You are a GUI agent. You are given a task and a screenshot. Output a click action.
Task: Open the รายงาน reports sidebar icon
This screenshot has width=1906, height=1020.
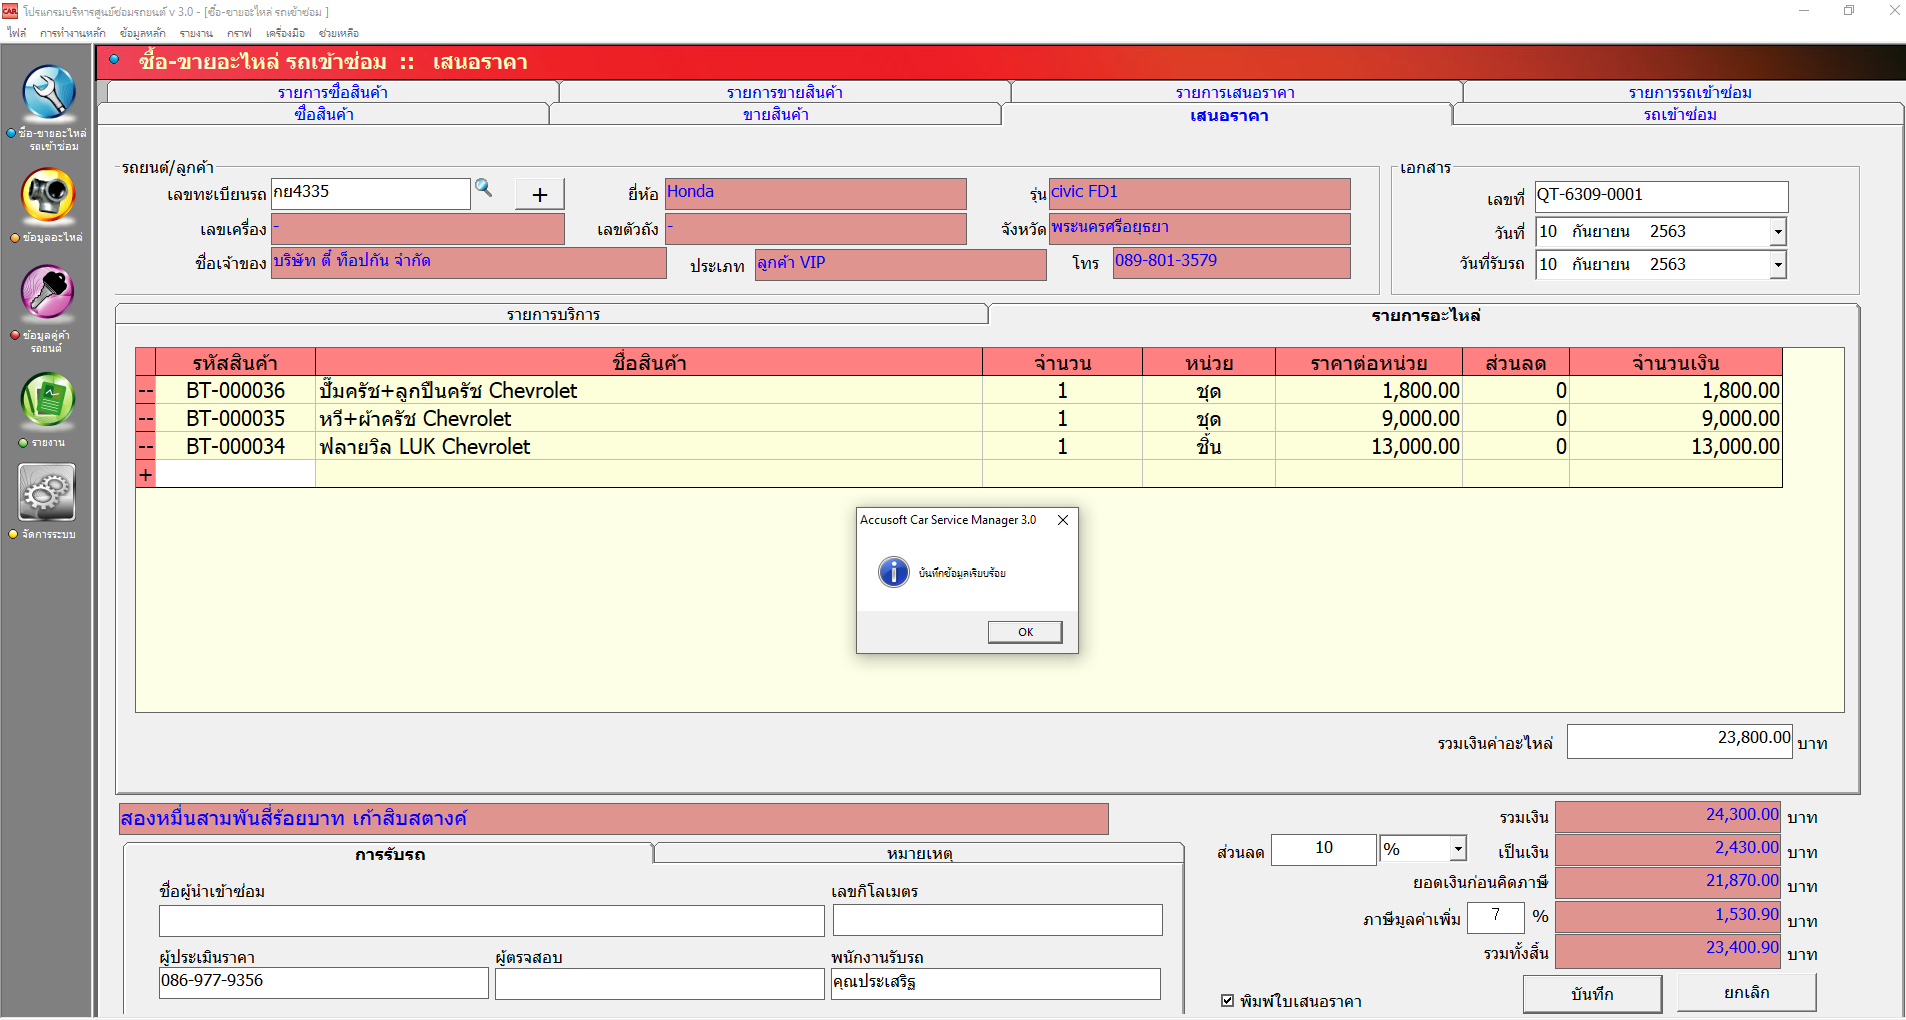(x=48, y=400)
